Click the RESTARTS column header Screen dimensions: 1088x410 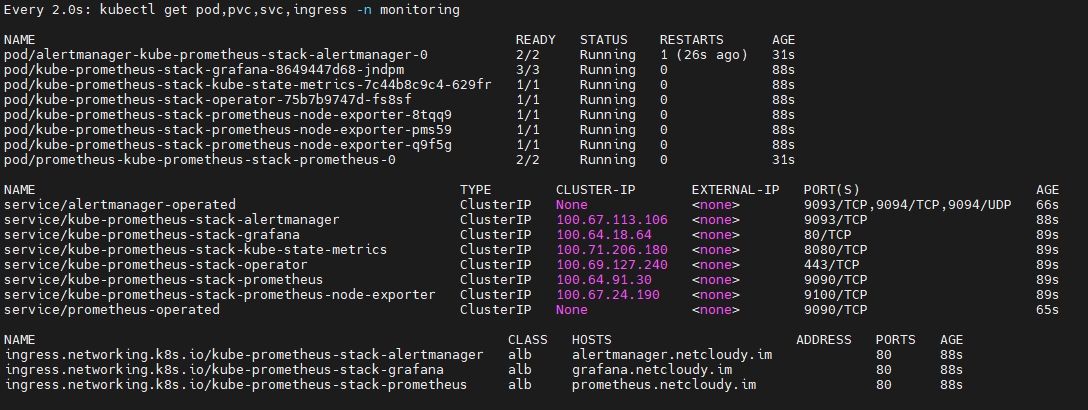[x=691, y=40]
